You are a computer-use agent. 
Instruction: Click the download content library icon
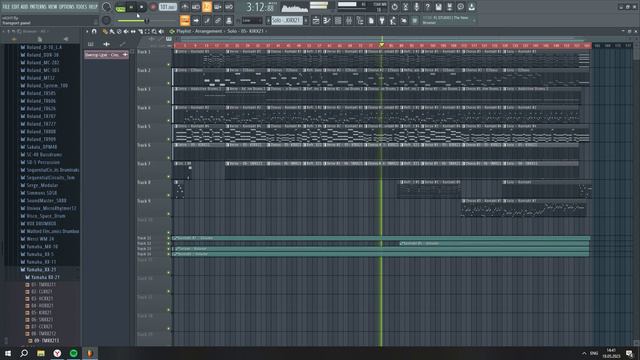[471, 7]
